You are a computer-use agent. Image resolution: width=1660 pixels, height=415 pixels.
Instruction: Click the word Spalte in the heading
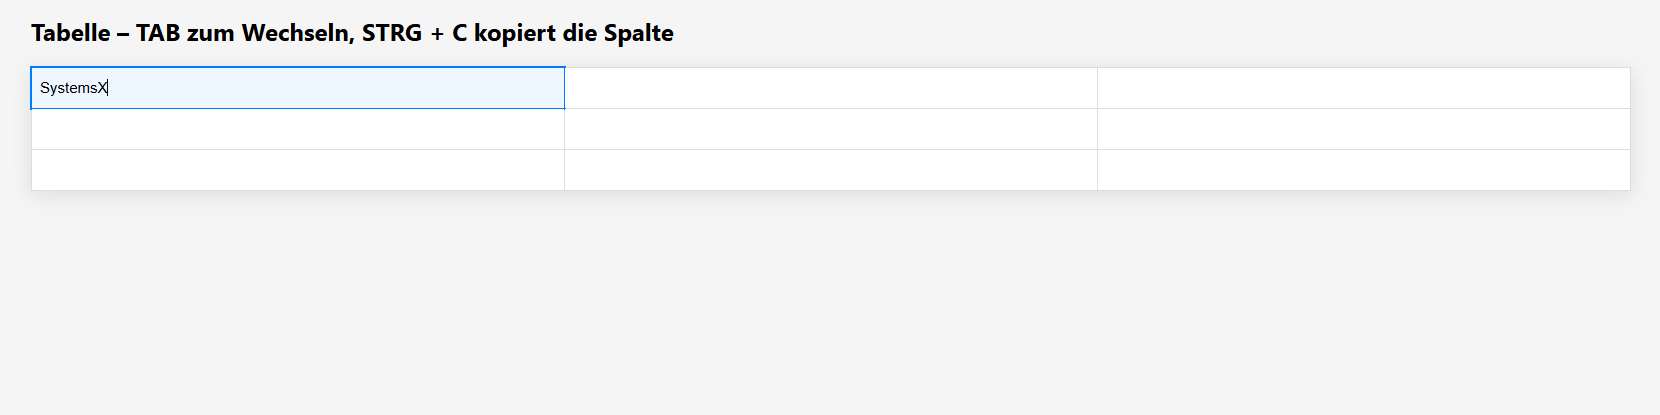tap(638, 33)
